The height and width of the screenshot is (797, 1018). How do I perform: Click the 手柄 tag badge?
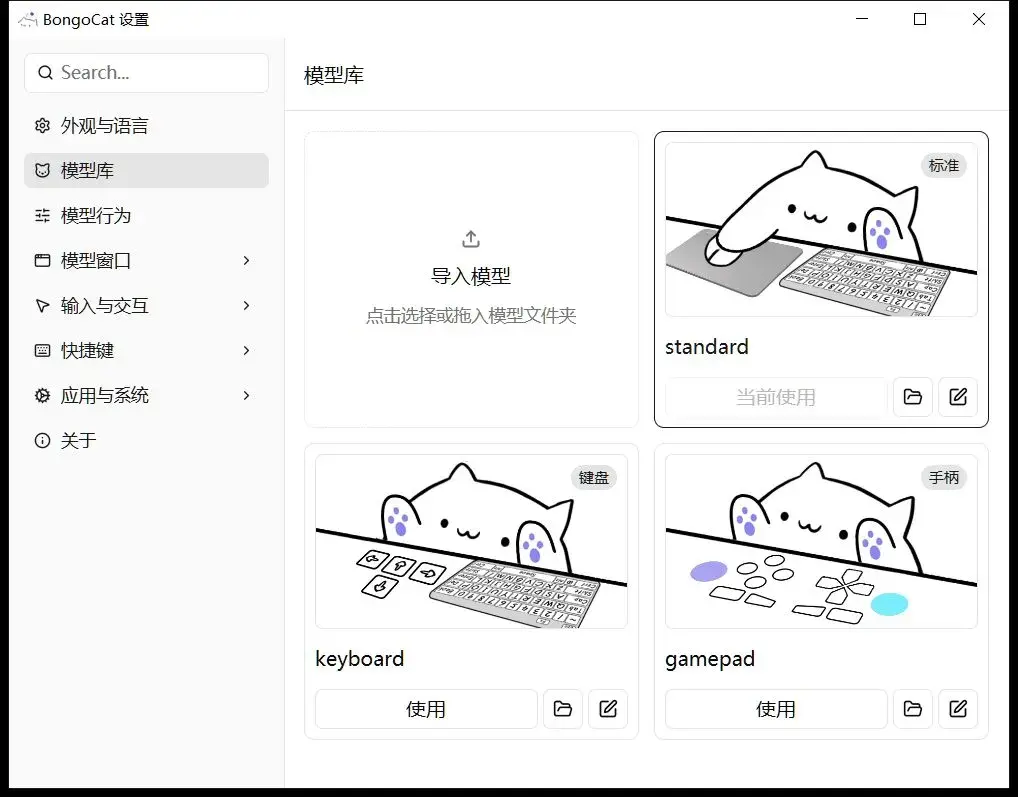(x=943, y=478)
